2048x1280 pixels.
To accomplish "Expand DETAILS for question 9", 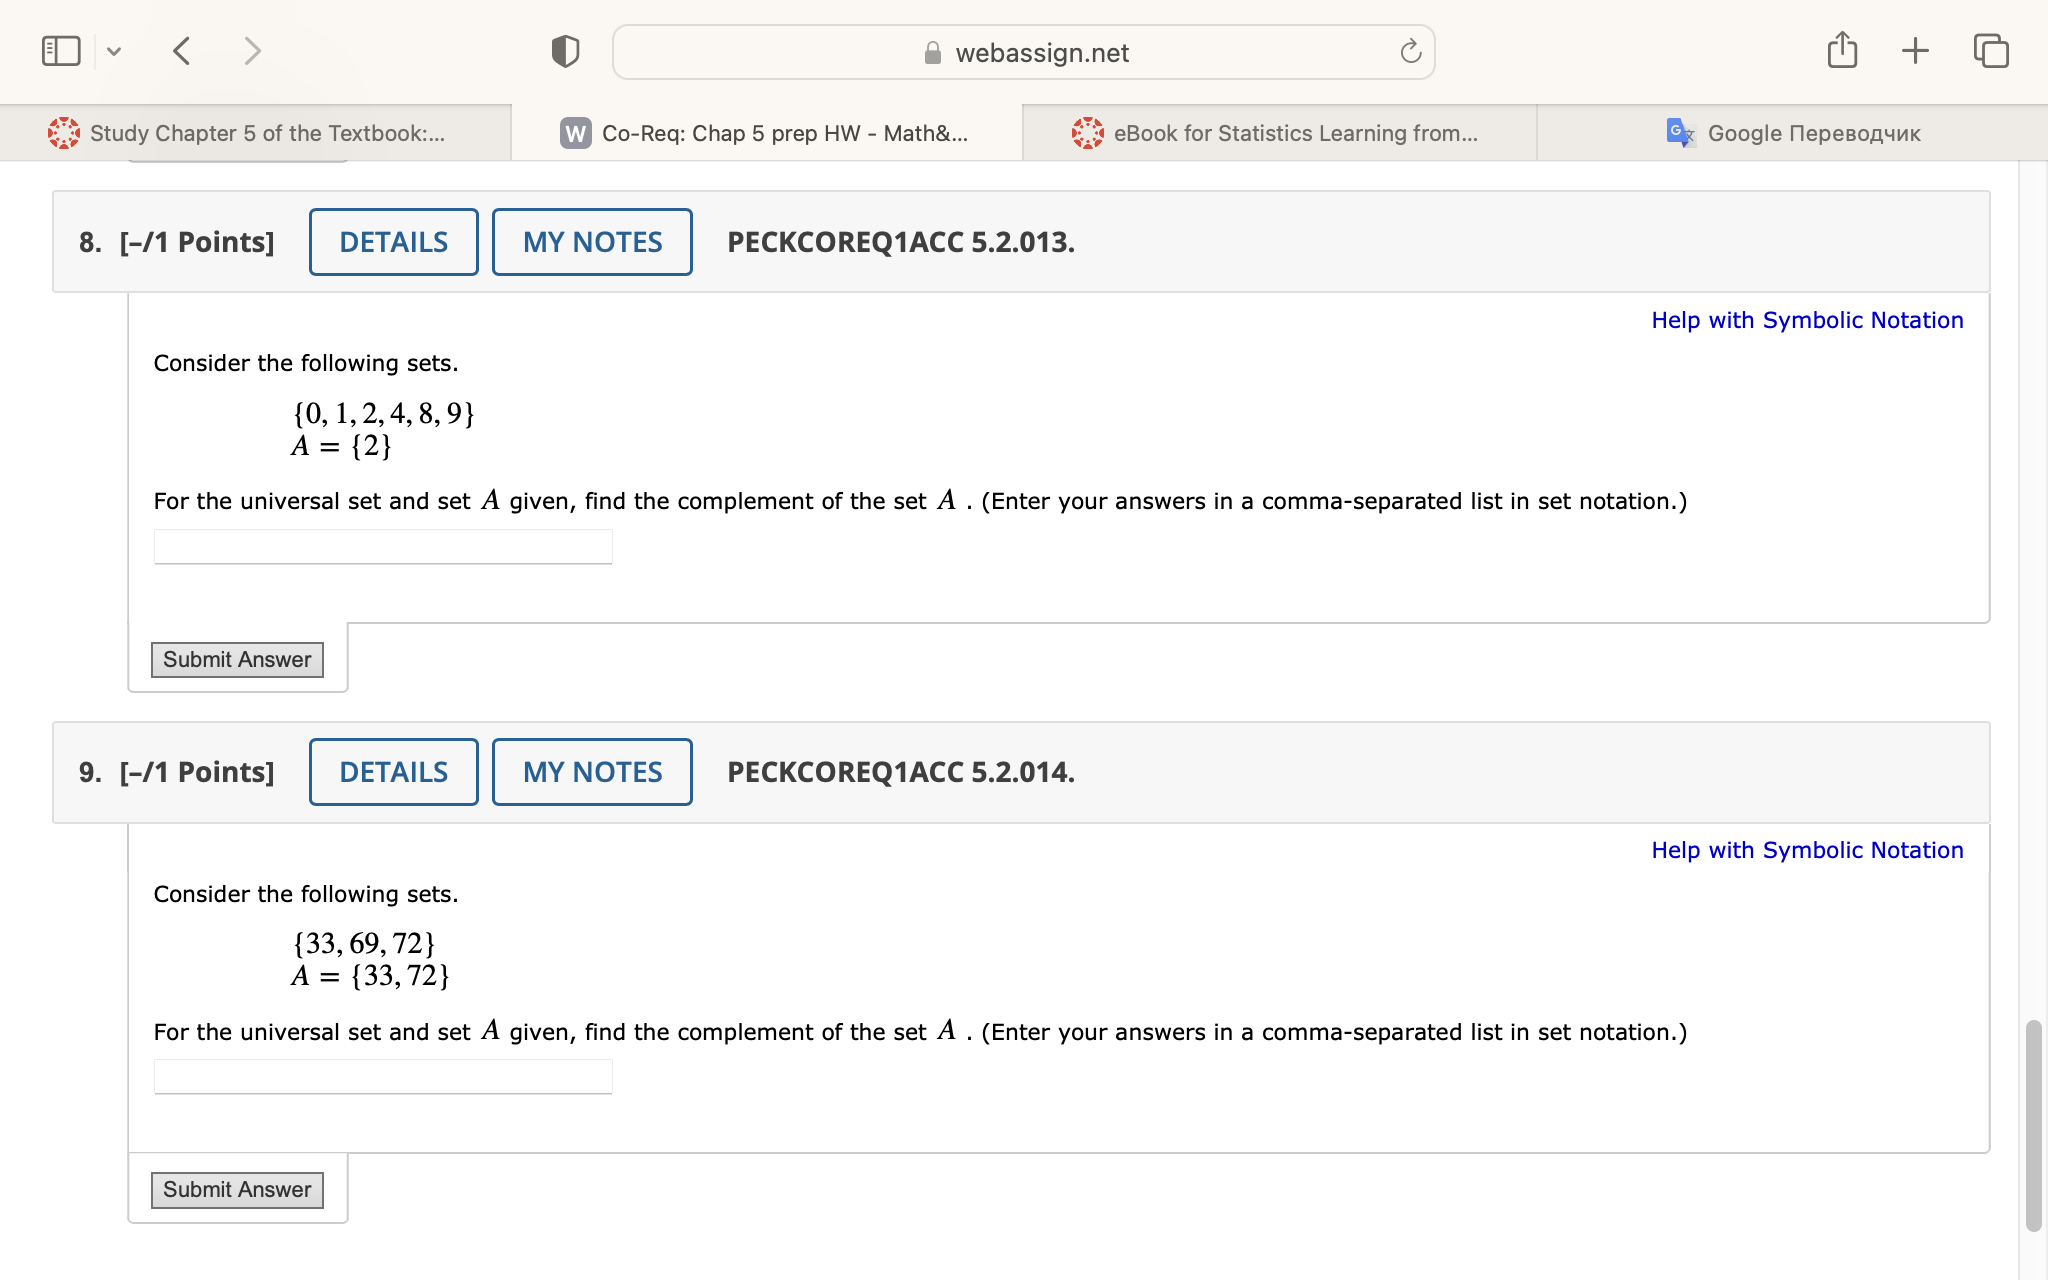I will (393, 772).
